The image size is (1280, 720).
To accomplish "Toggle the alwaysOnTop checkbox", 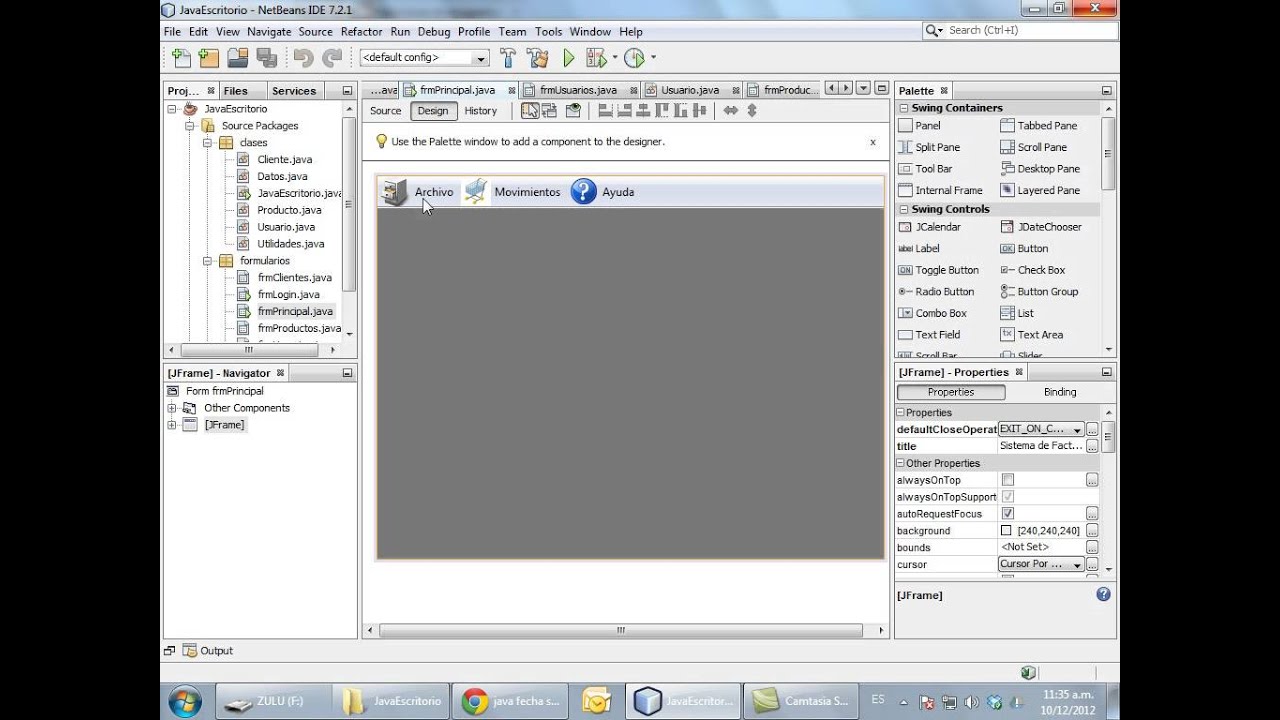I will tap(1008, 480).
